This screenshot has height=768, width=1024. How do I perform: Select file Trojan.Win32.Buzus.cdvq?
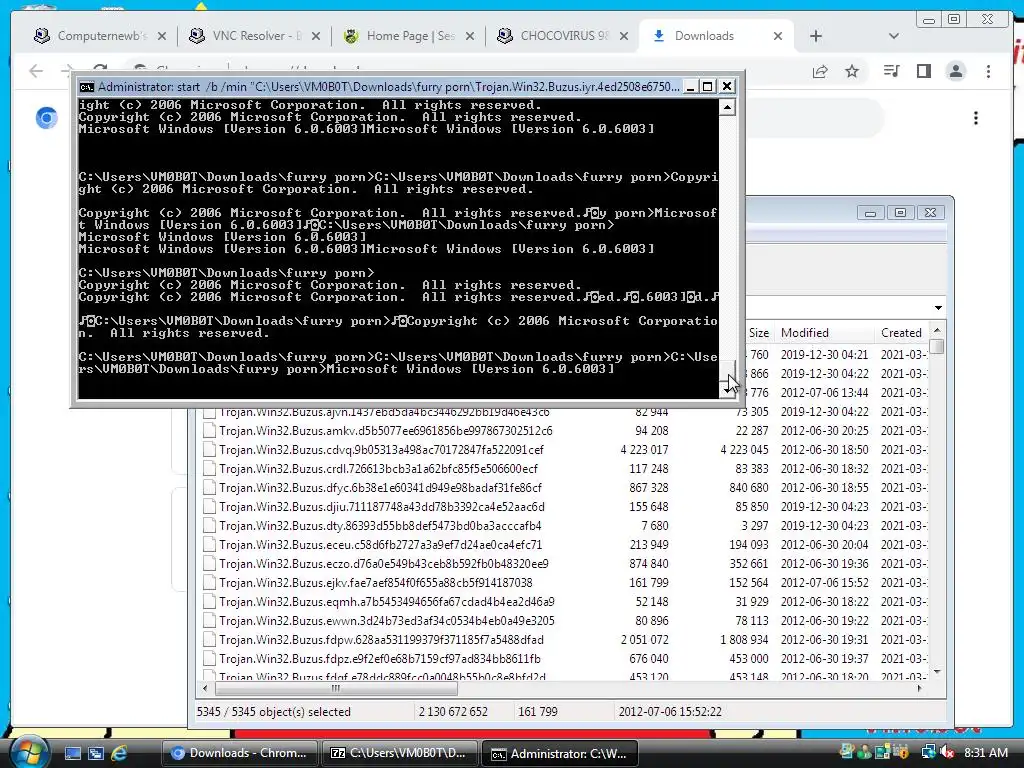click(x=381, y=450)
